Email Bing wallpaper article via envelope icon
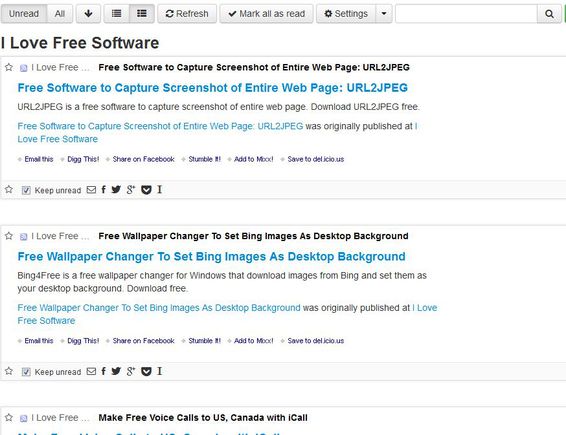The height and width of the screenshot is (435, 566). click(91, 371)
